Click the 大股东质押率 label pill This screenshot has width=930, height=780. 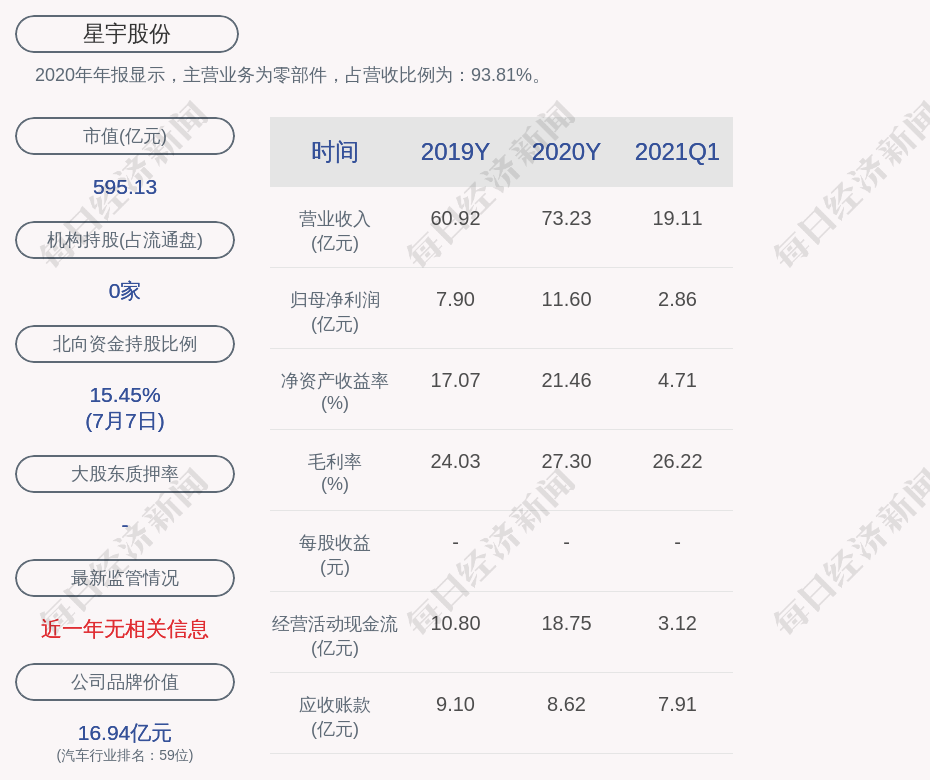pyautogui.click(x=125, y=474)
